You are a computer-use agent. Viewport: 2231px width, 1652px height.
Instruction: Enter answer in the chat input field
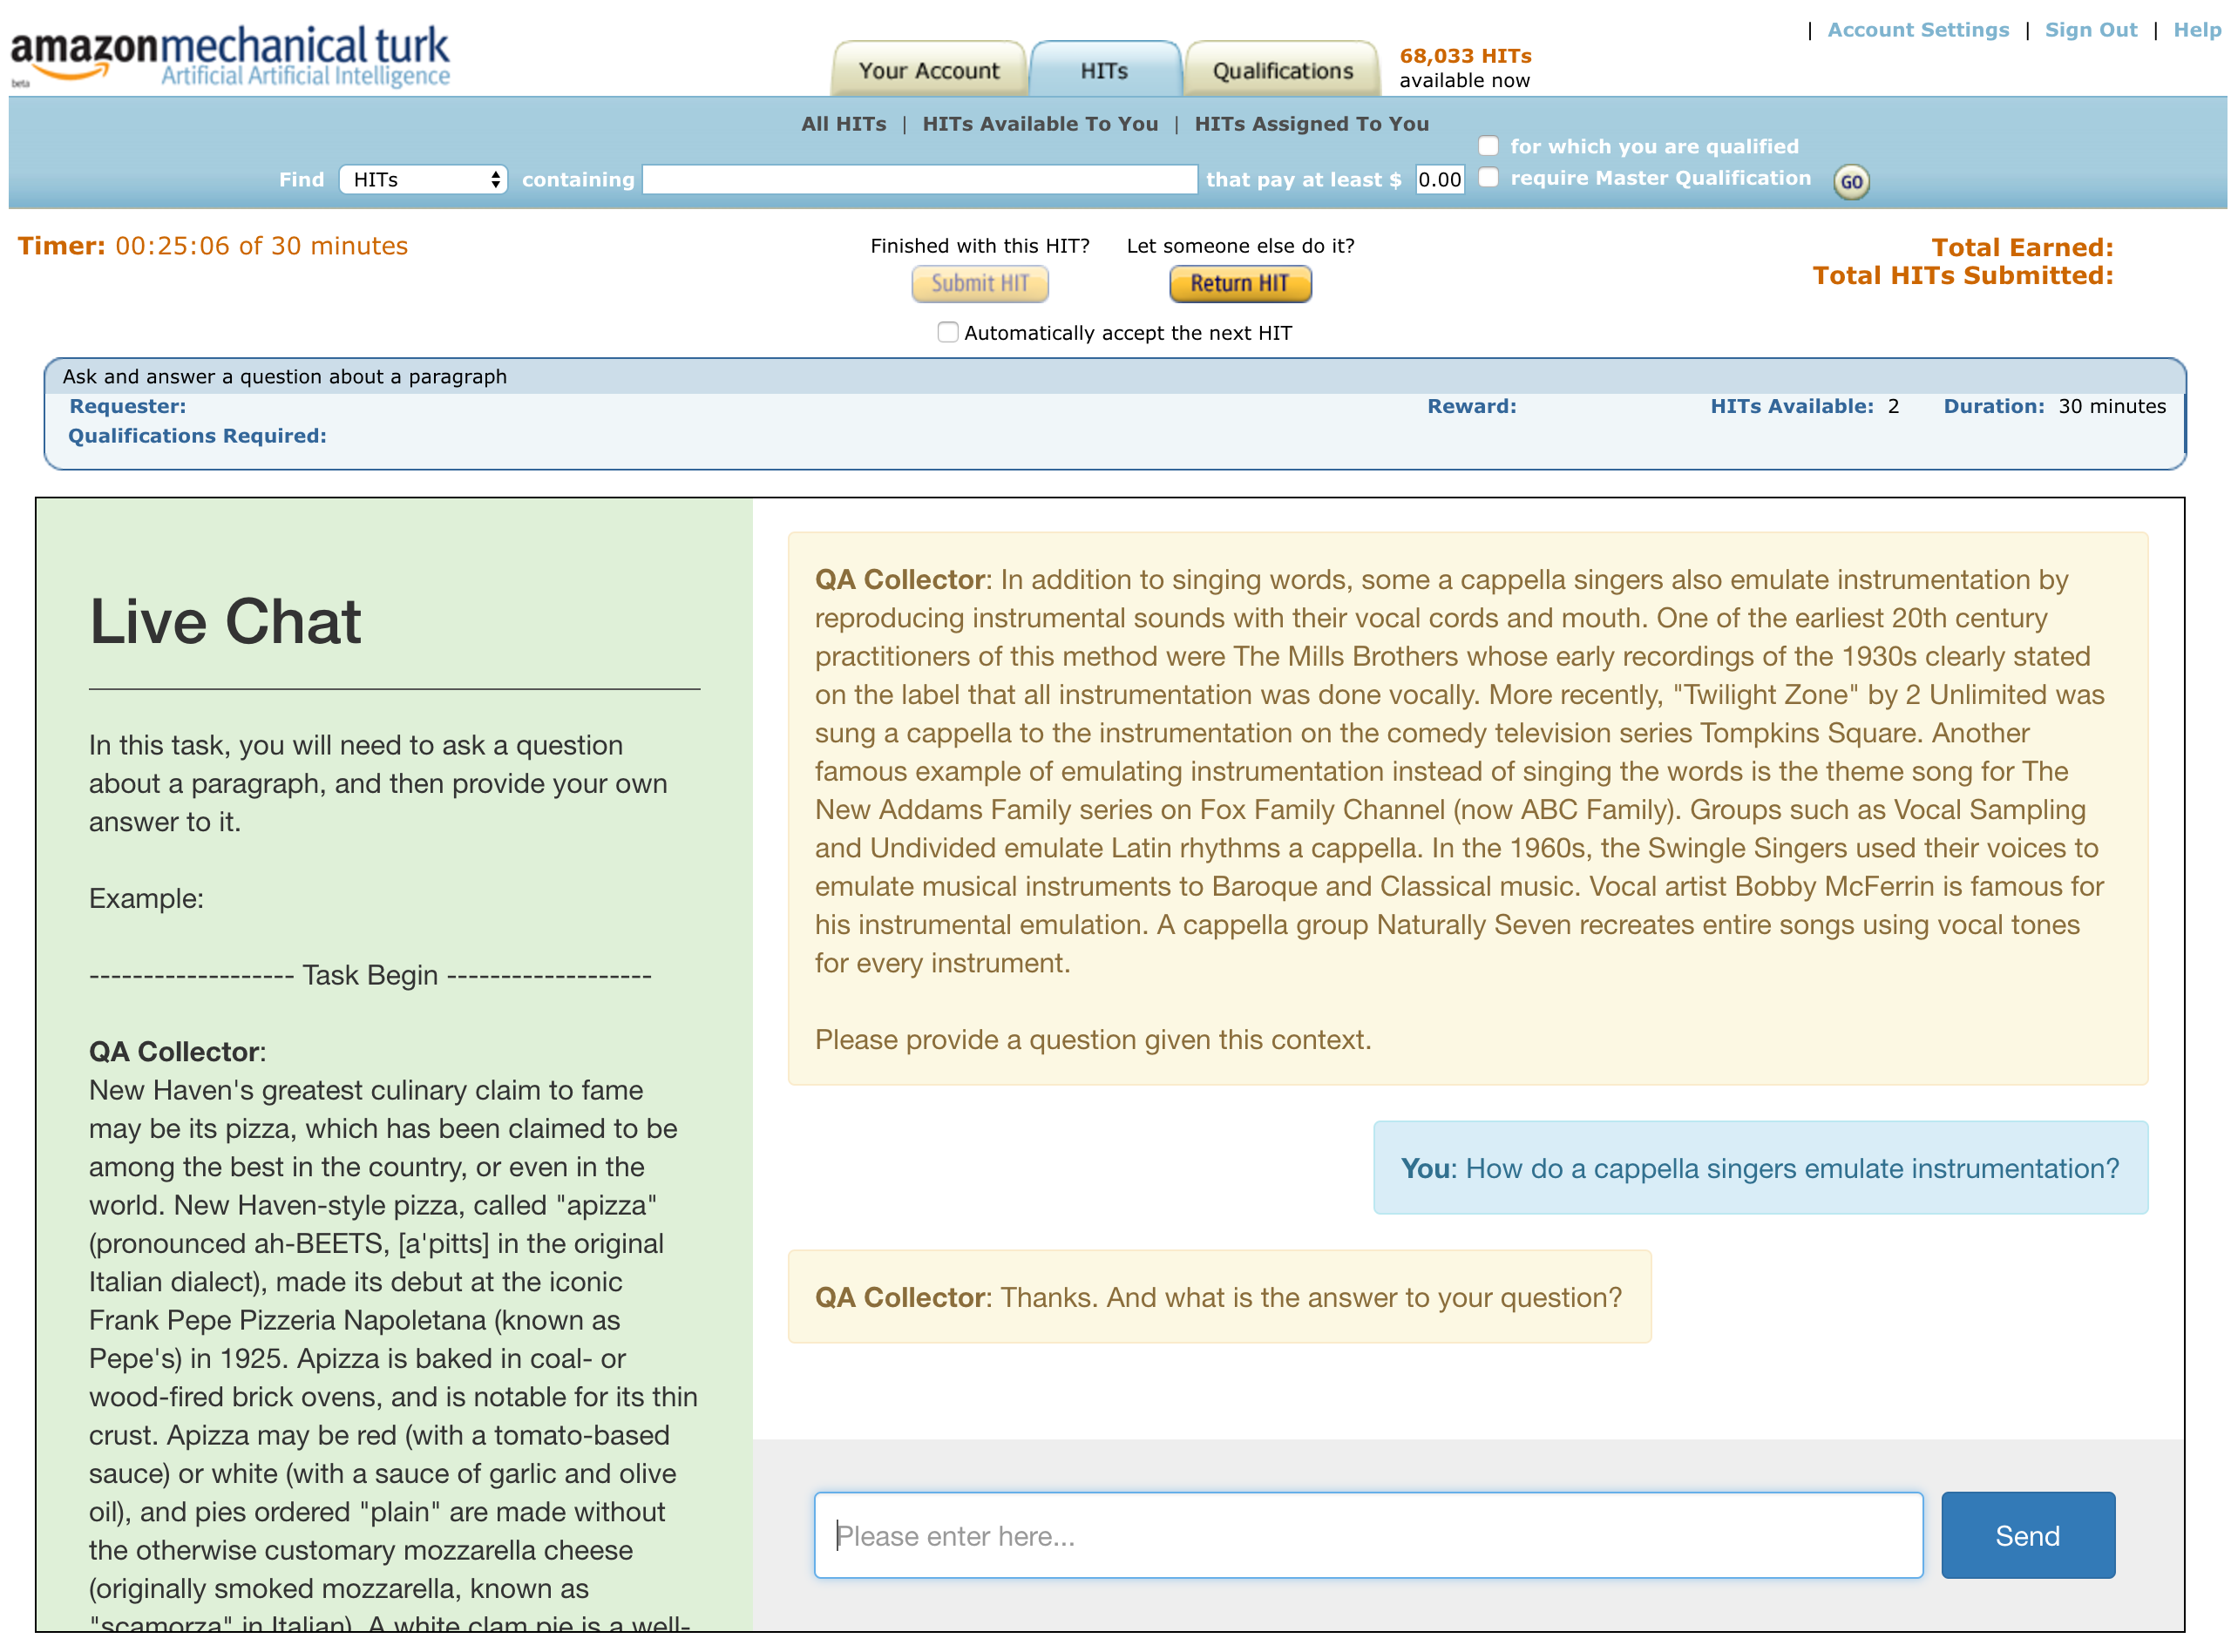click(x=1369, y=1534)
